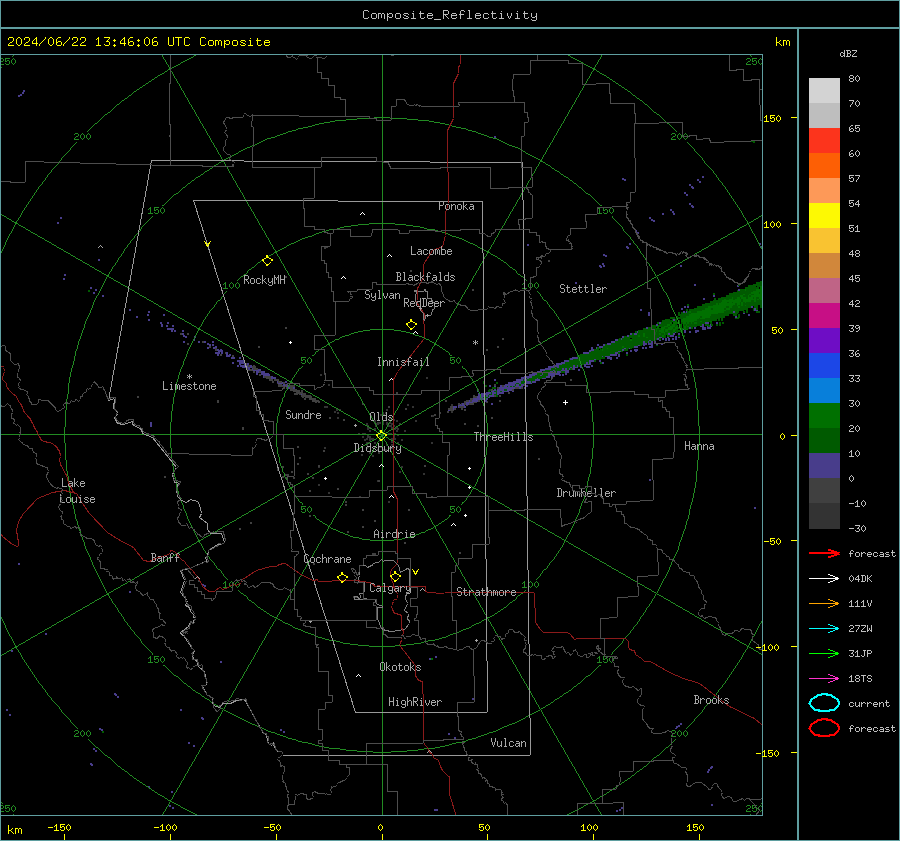Select the Sundre map label
Image resolution: width=900 pixels, height=841 pixels.
click(x=303, y=414)
